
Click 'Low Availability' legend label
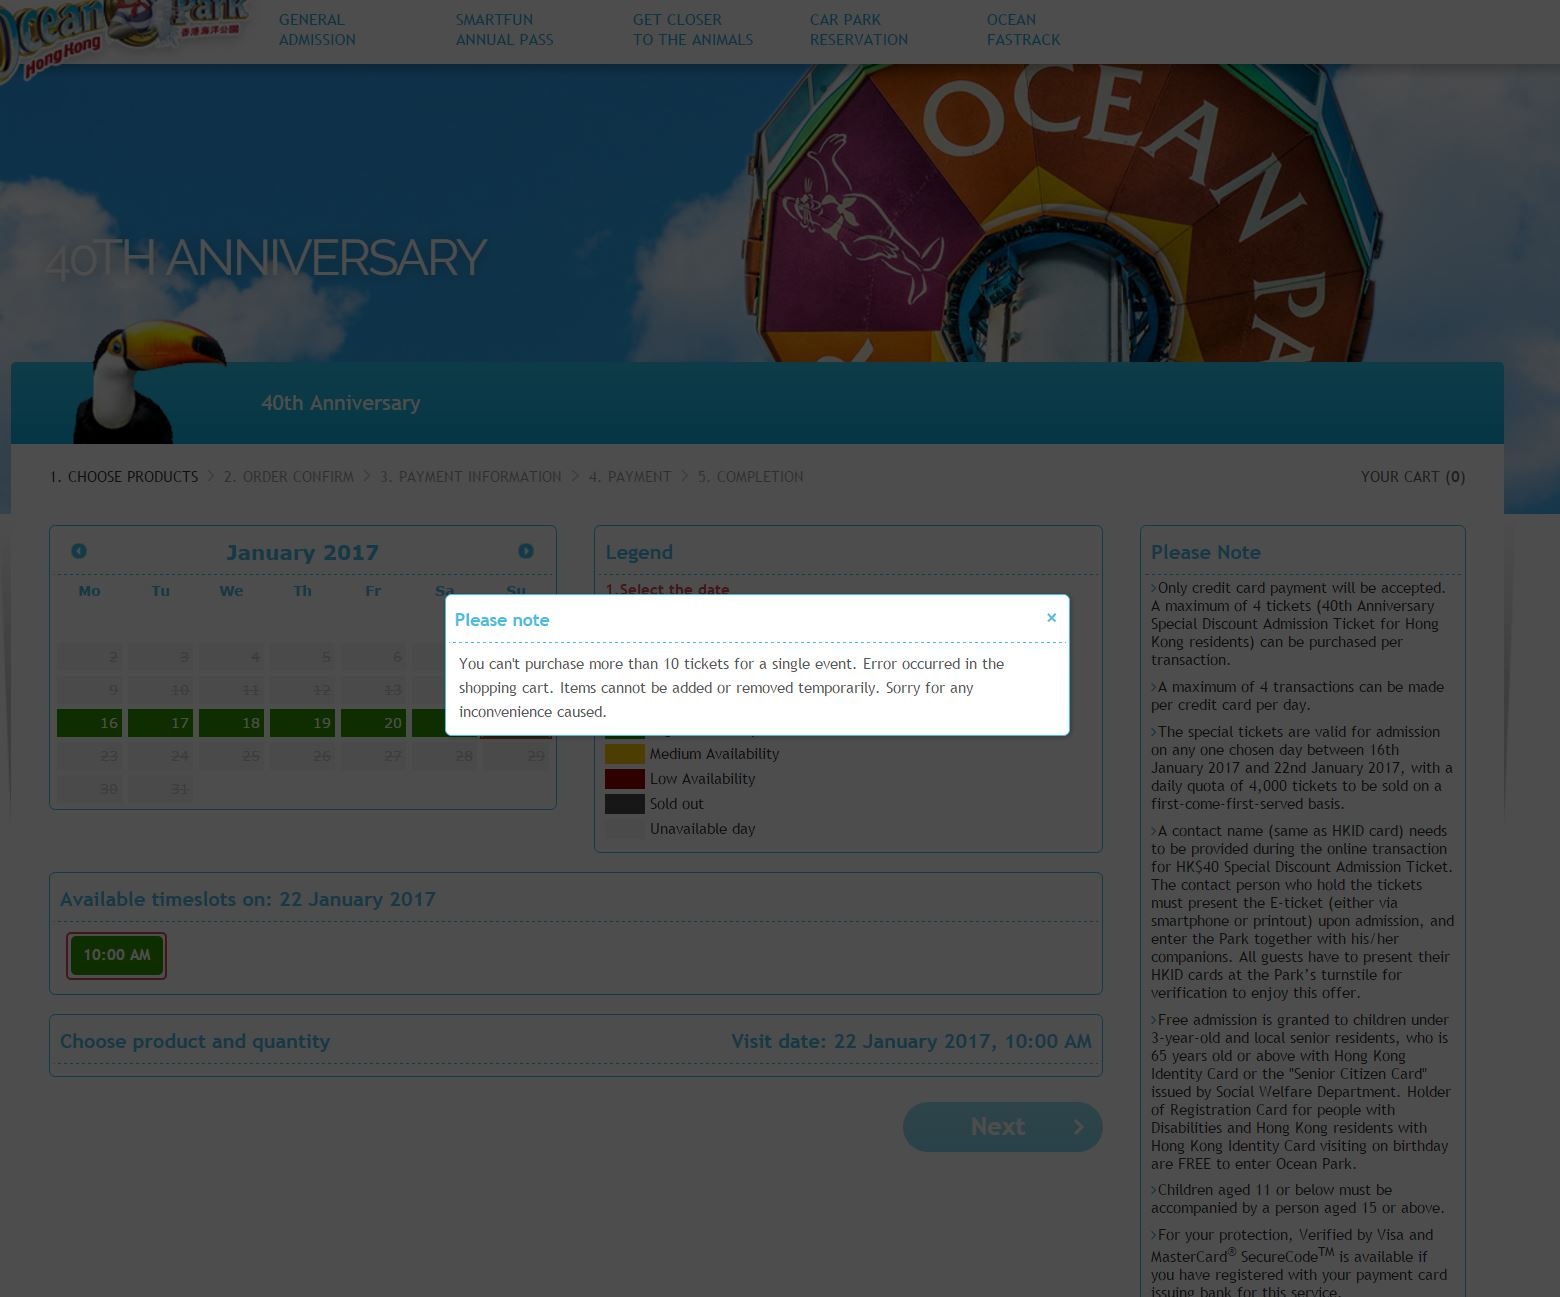tap(703, 779)
